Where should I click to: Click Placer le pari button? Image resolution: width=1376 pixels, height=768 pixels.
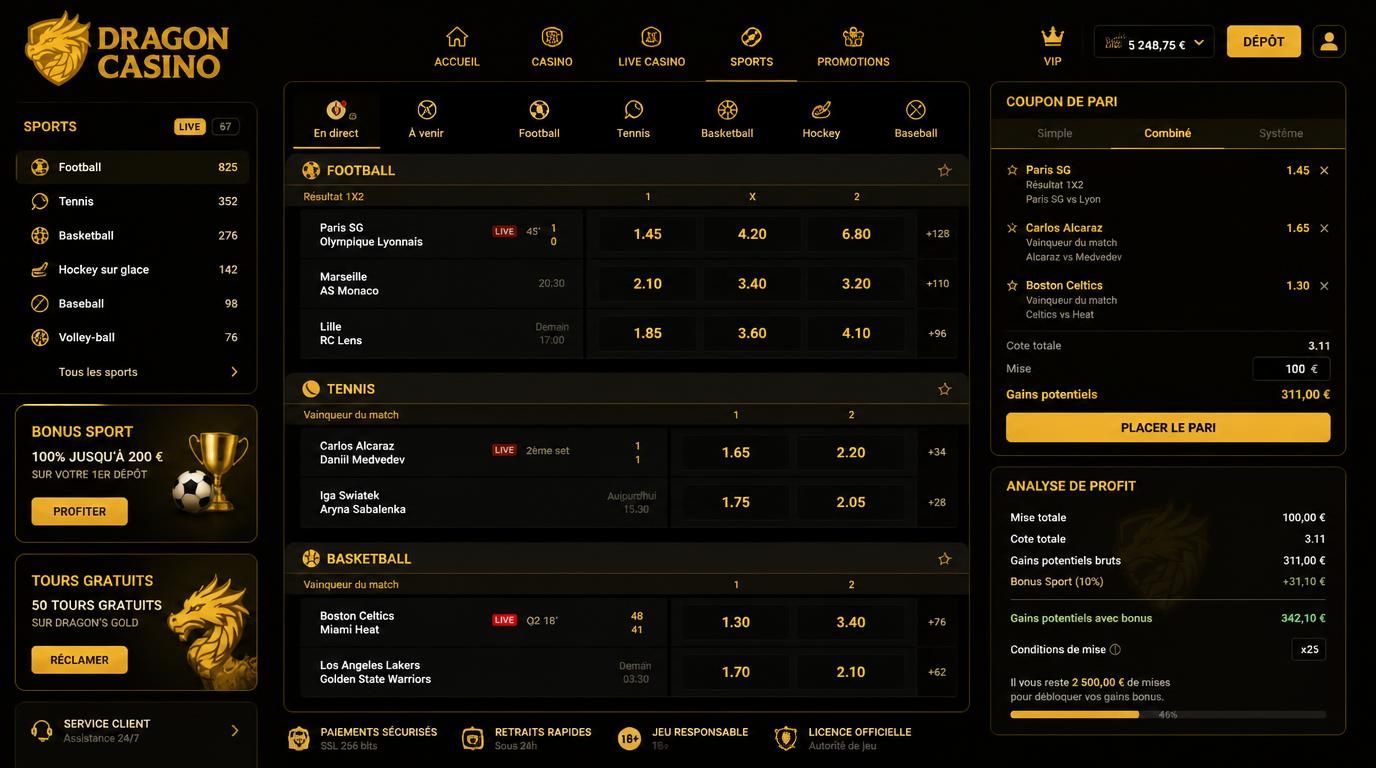pyautogui.click(x=1168, y=428)
